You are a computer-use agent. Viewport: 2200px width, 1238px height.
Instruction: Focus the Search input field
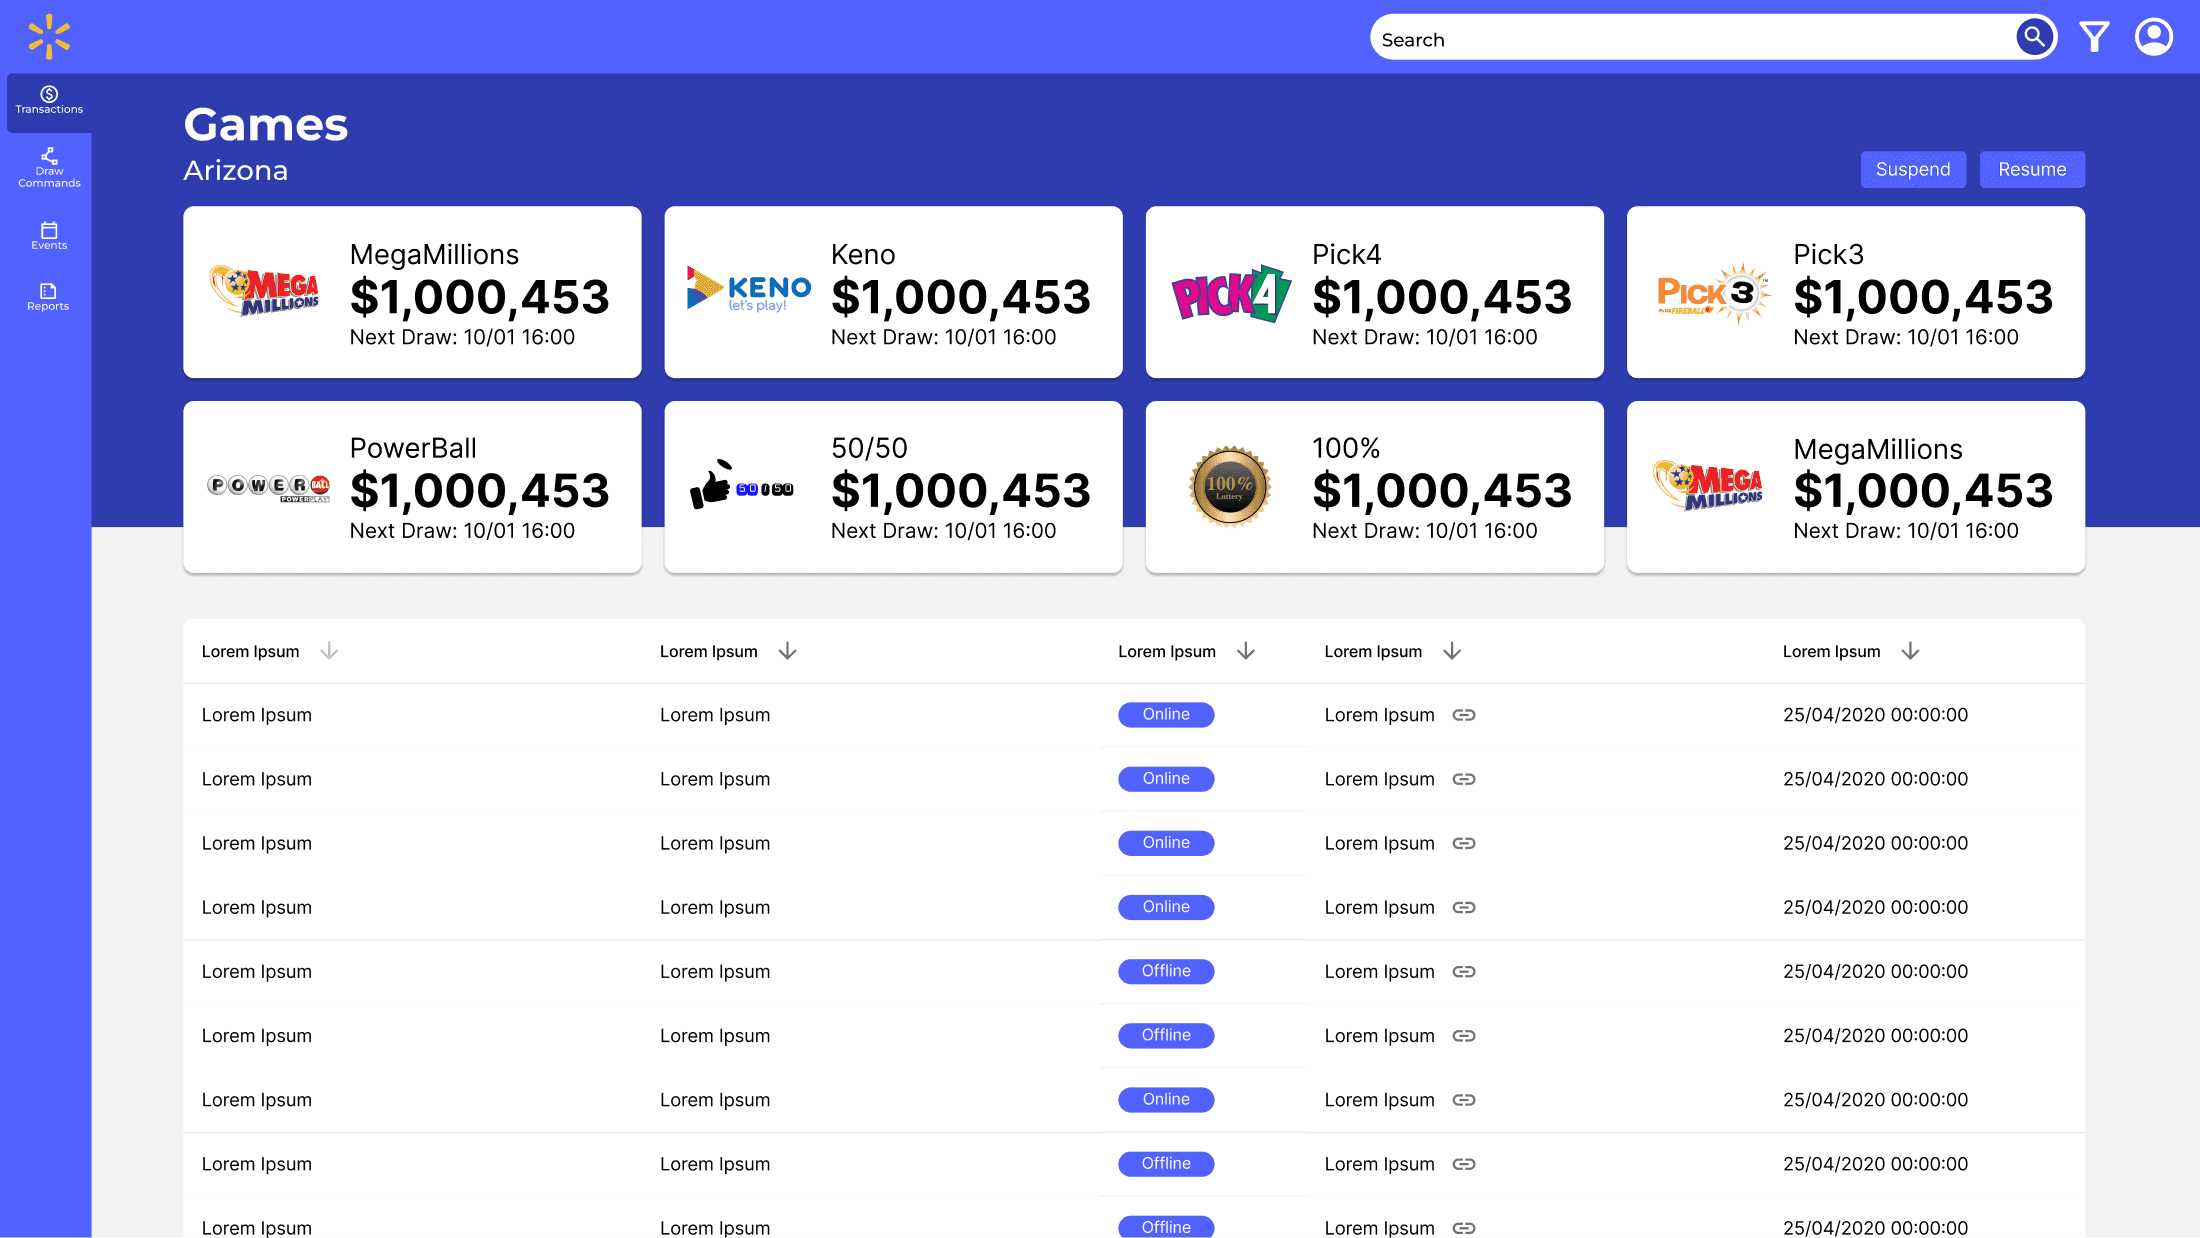pos(1690,40)
